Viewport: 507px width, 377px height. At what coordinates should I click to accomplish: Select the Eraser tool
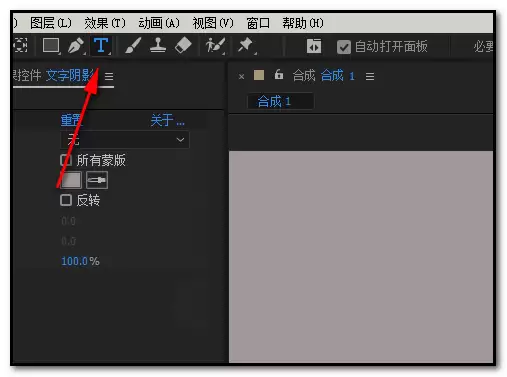click(183, 45)
